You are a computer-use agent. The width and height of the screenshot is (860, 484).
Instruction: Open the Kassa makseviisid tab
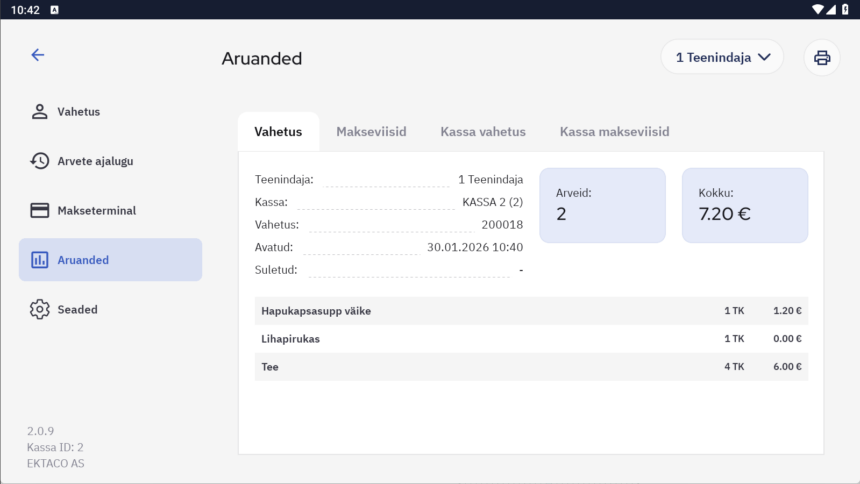[x=614, y=132]
